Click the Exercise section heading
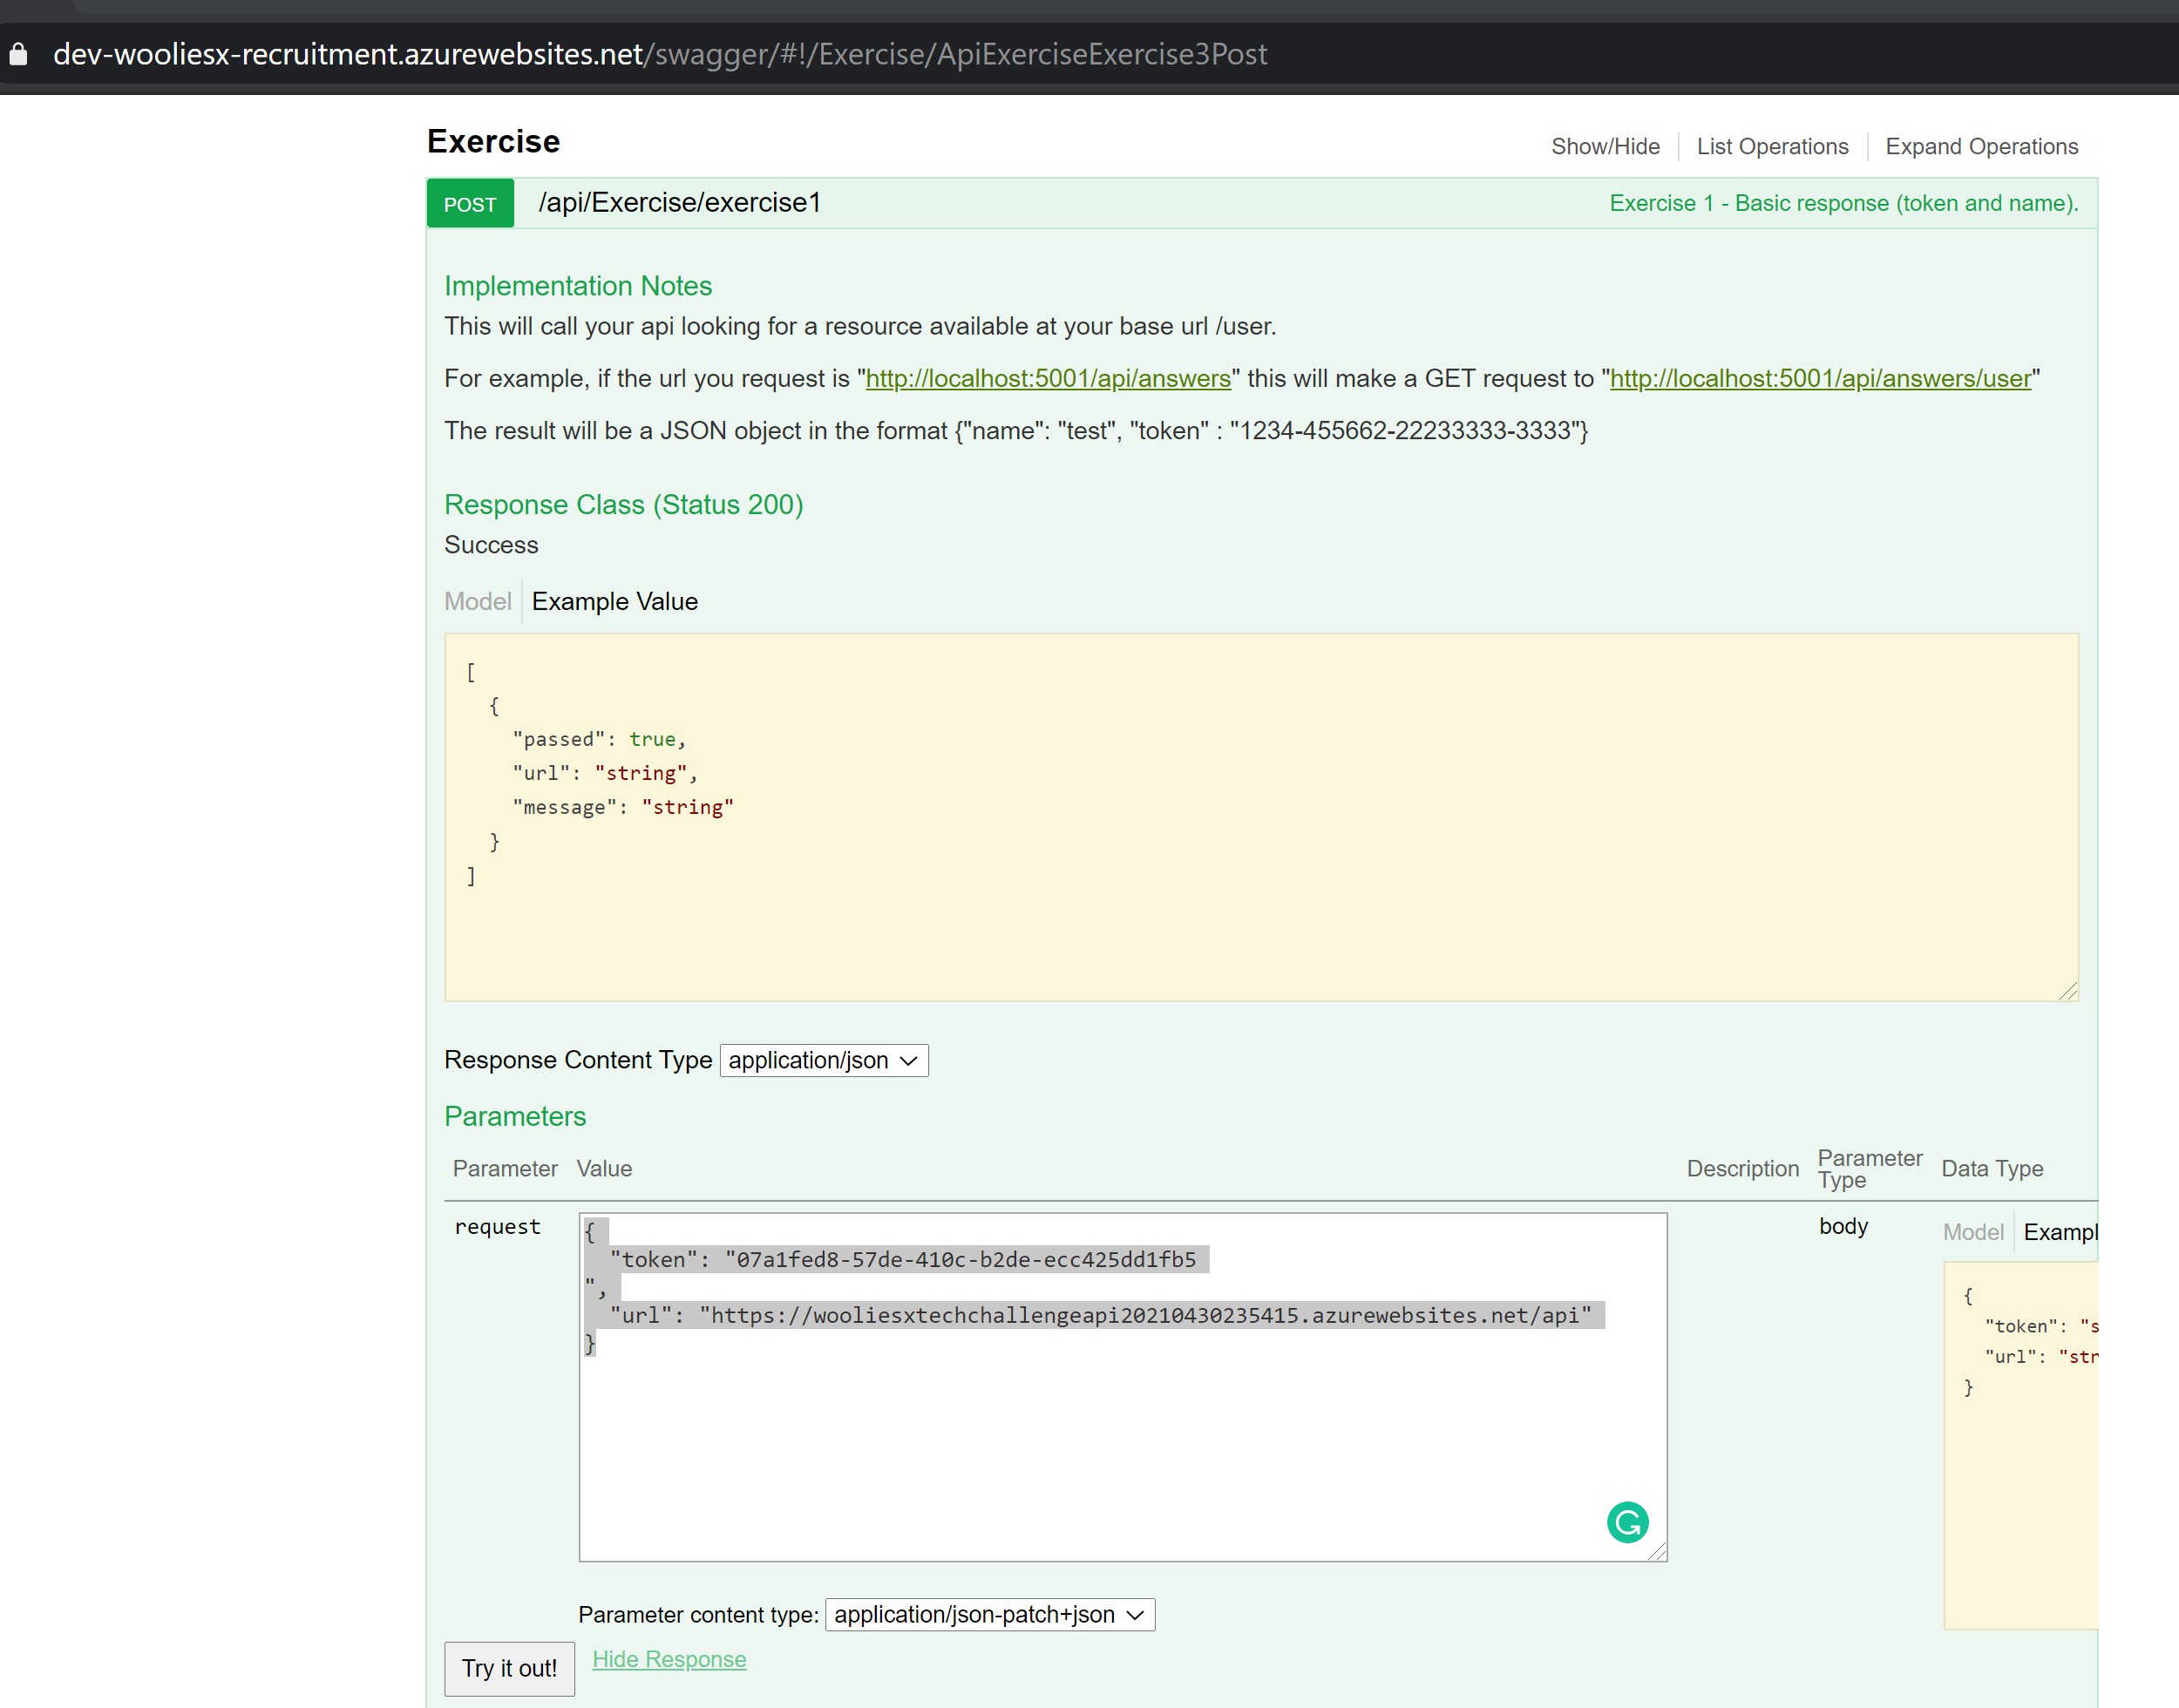 [x=493, y=141]
